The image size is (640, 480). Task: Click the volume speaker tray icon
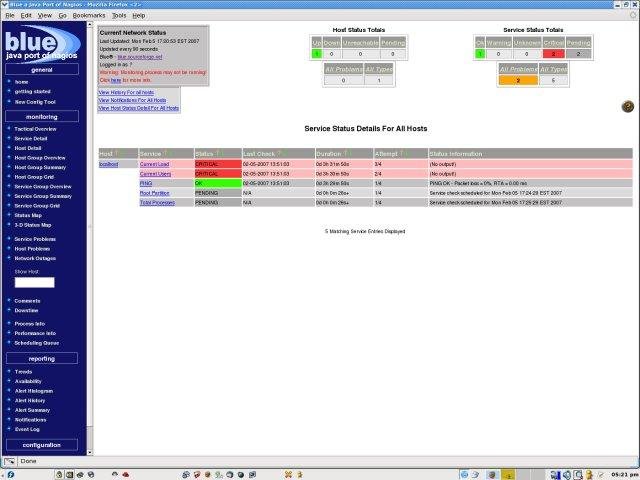coord(567,475)
